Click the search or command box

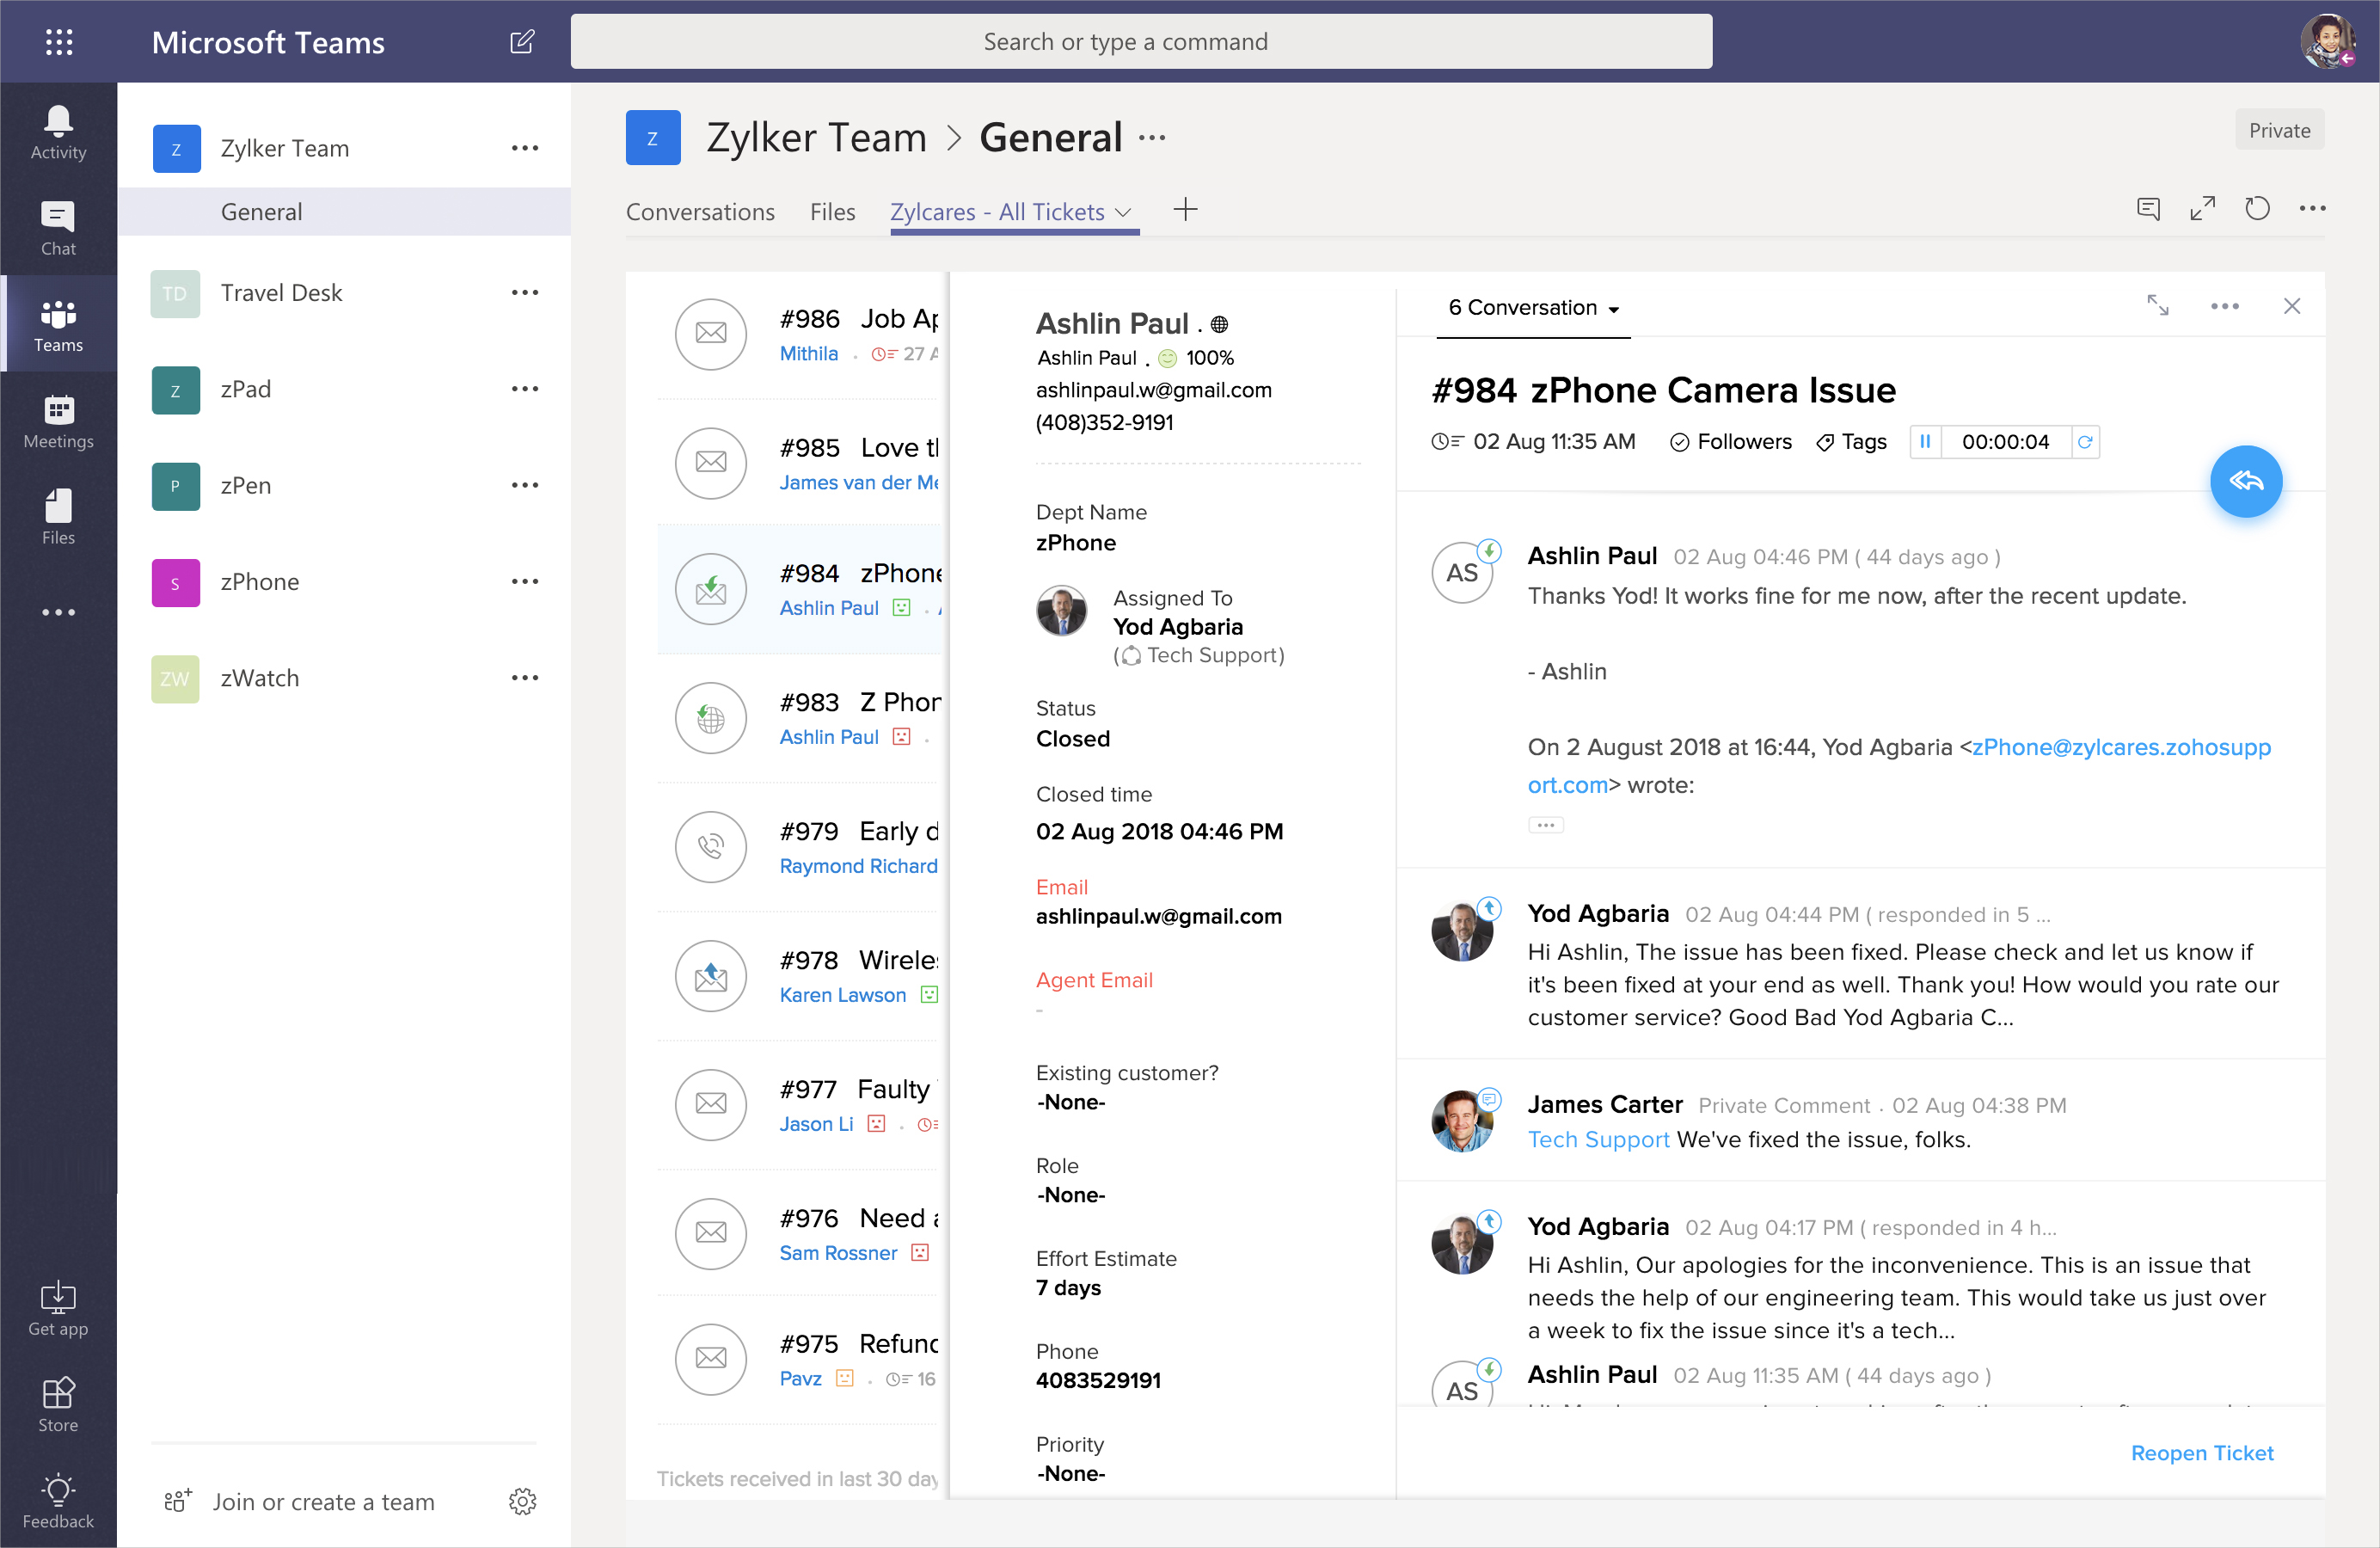[x=1140, y=42]
